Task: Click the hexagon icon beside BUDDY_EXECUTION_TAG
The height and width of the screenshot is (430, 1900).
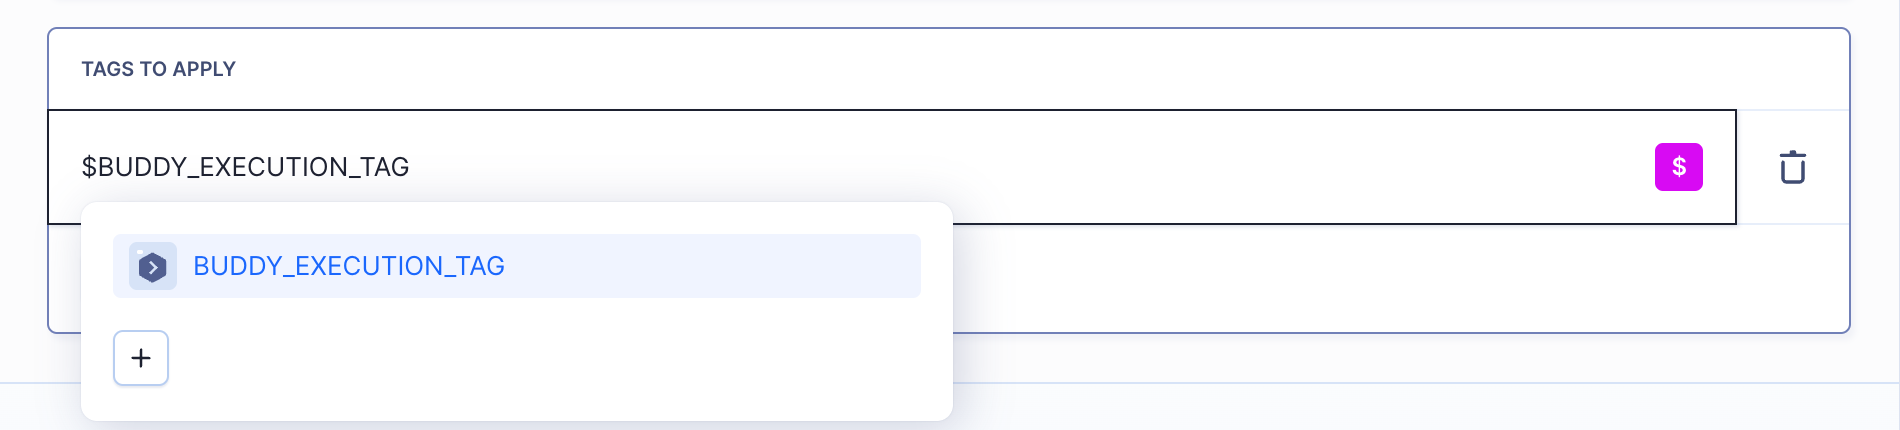Action: 153,266
